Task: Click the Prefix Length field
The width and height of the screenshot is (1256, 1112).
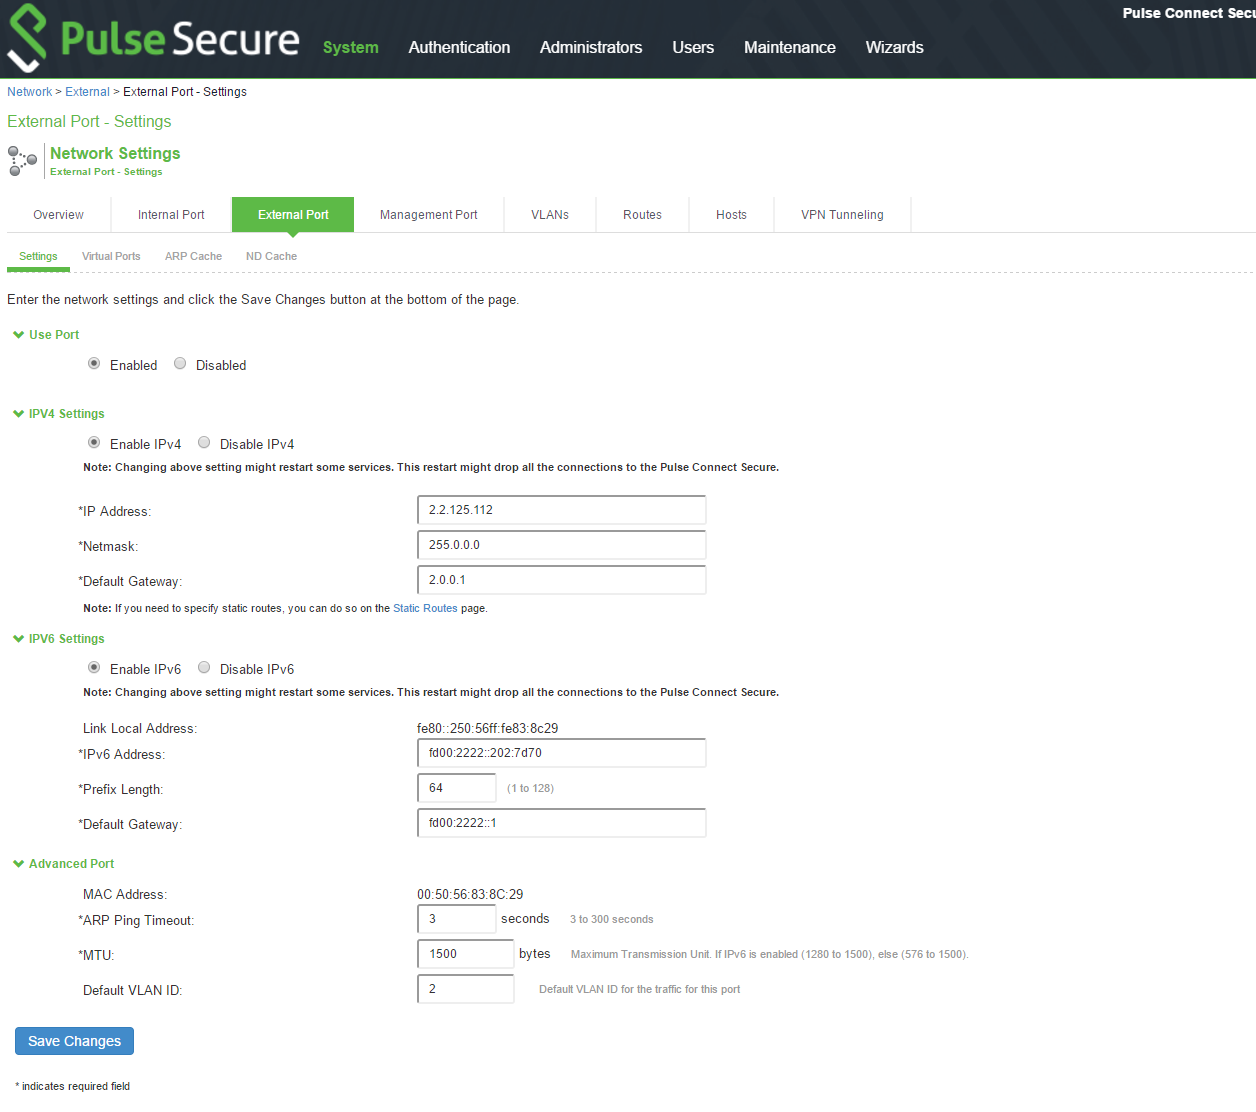Action: tap(457, 788)
